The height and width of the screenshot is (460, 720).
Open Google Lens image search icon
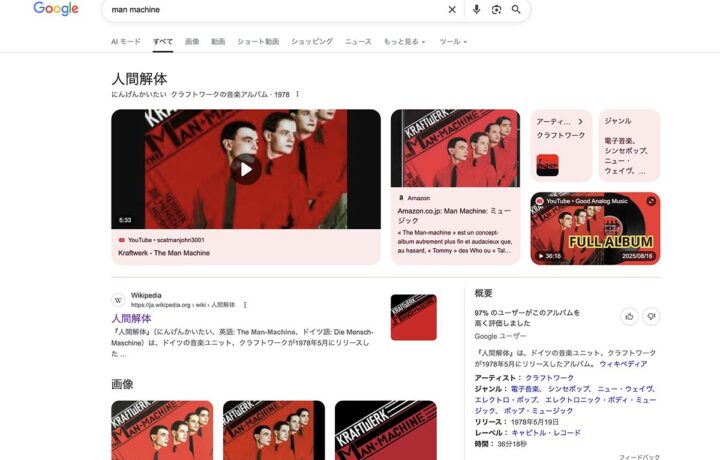click(x=496, y=10)
